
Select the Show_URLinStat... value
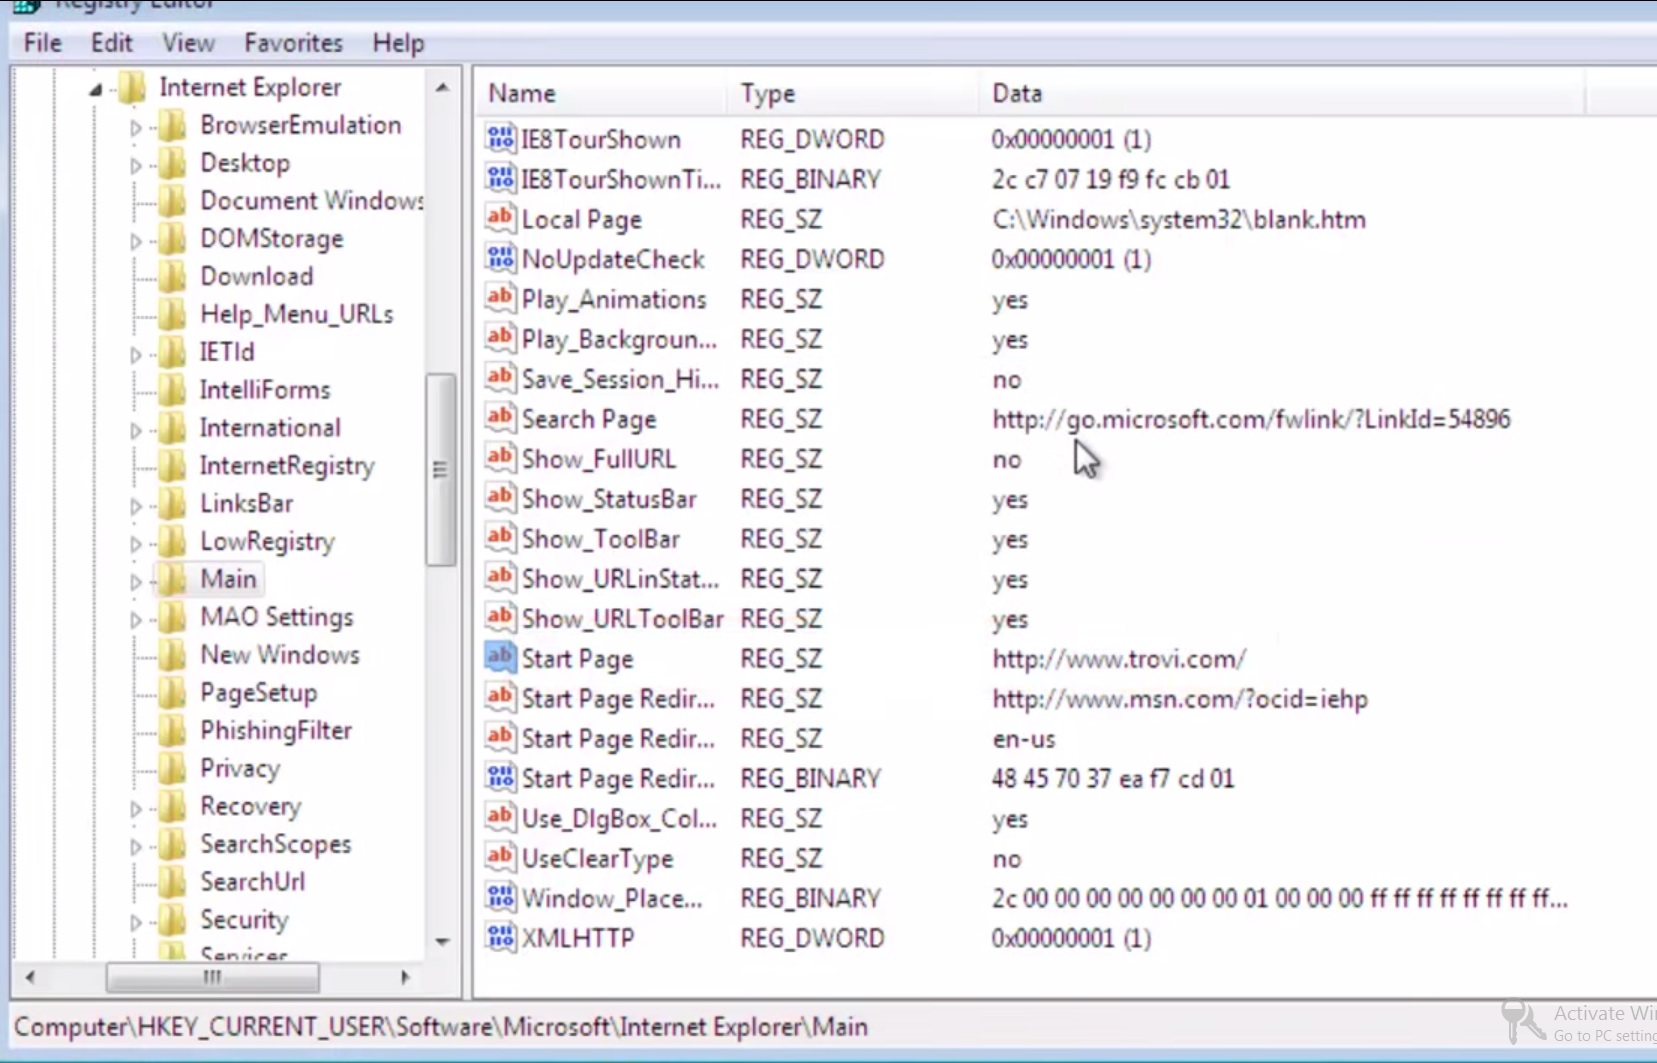coord(620,579)
